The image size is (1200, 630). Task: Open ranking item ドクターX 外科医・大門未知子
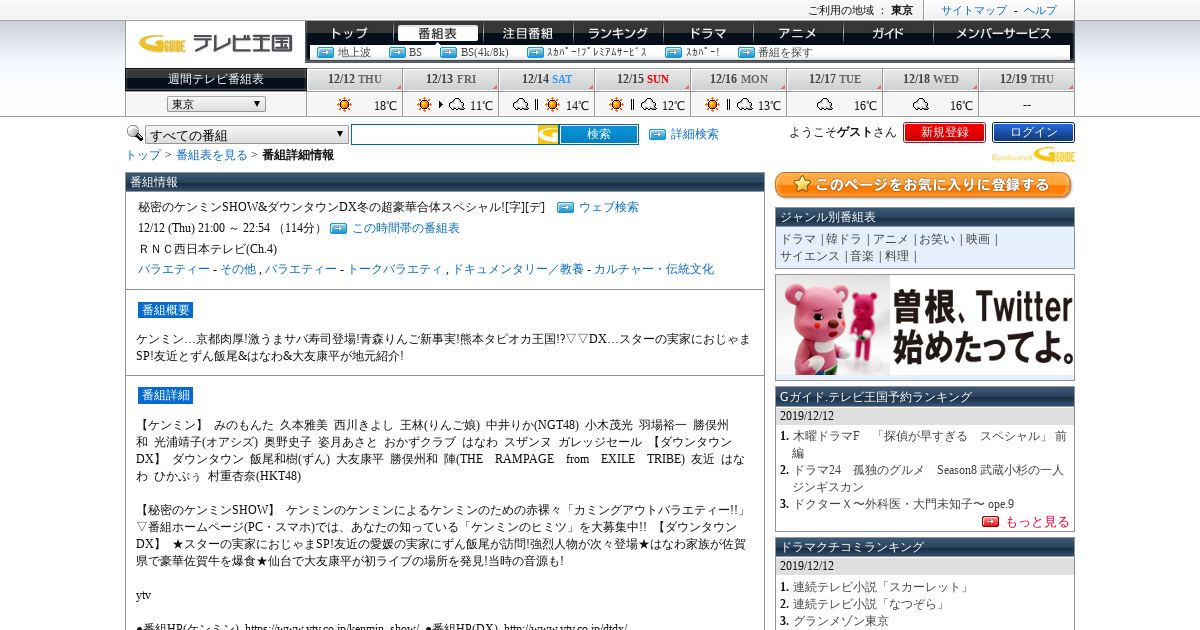coord(903,504)
